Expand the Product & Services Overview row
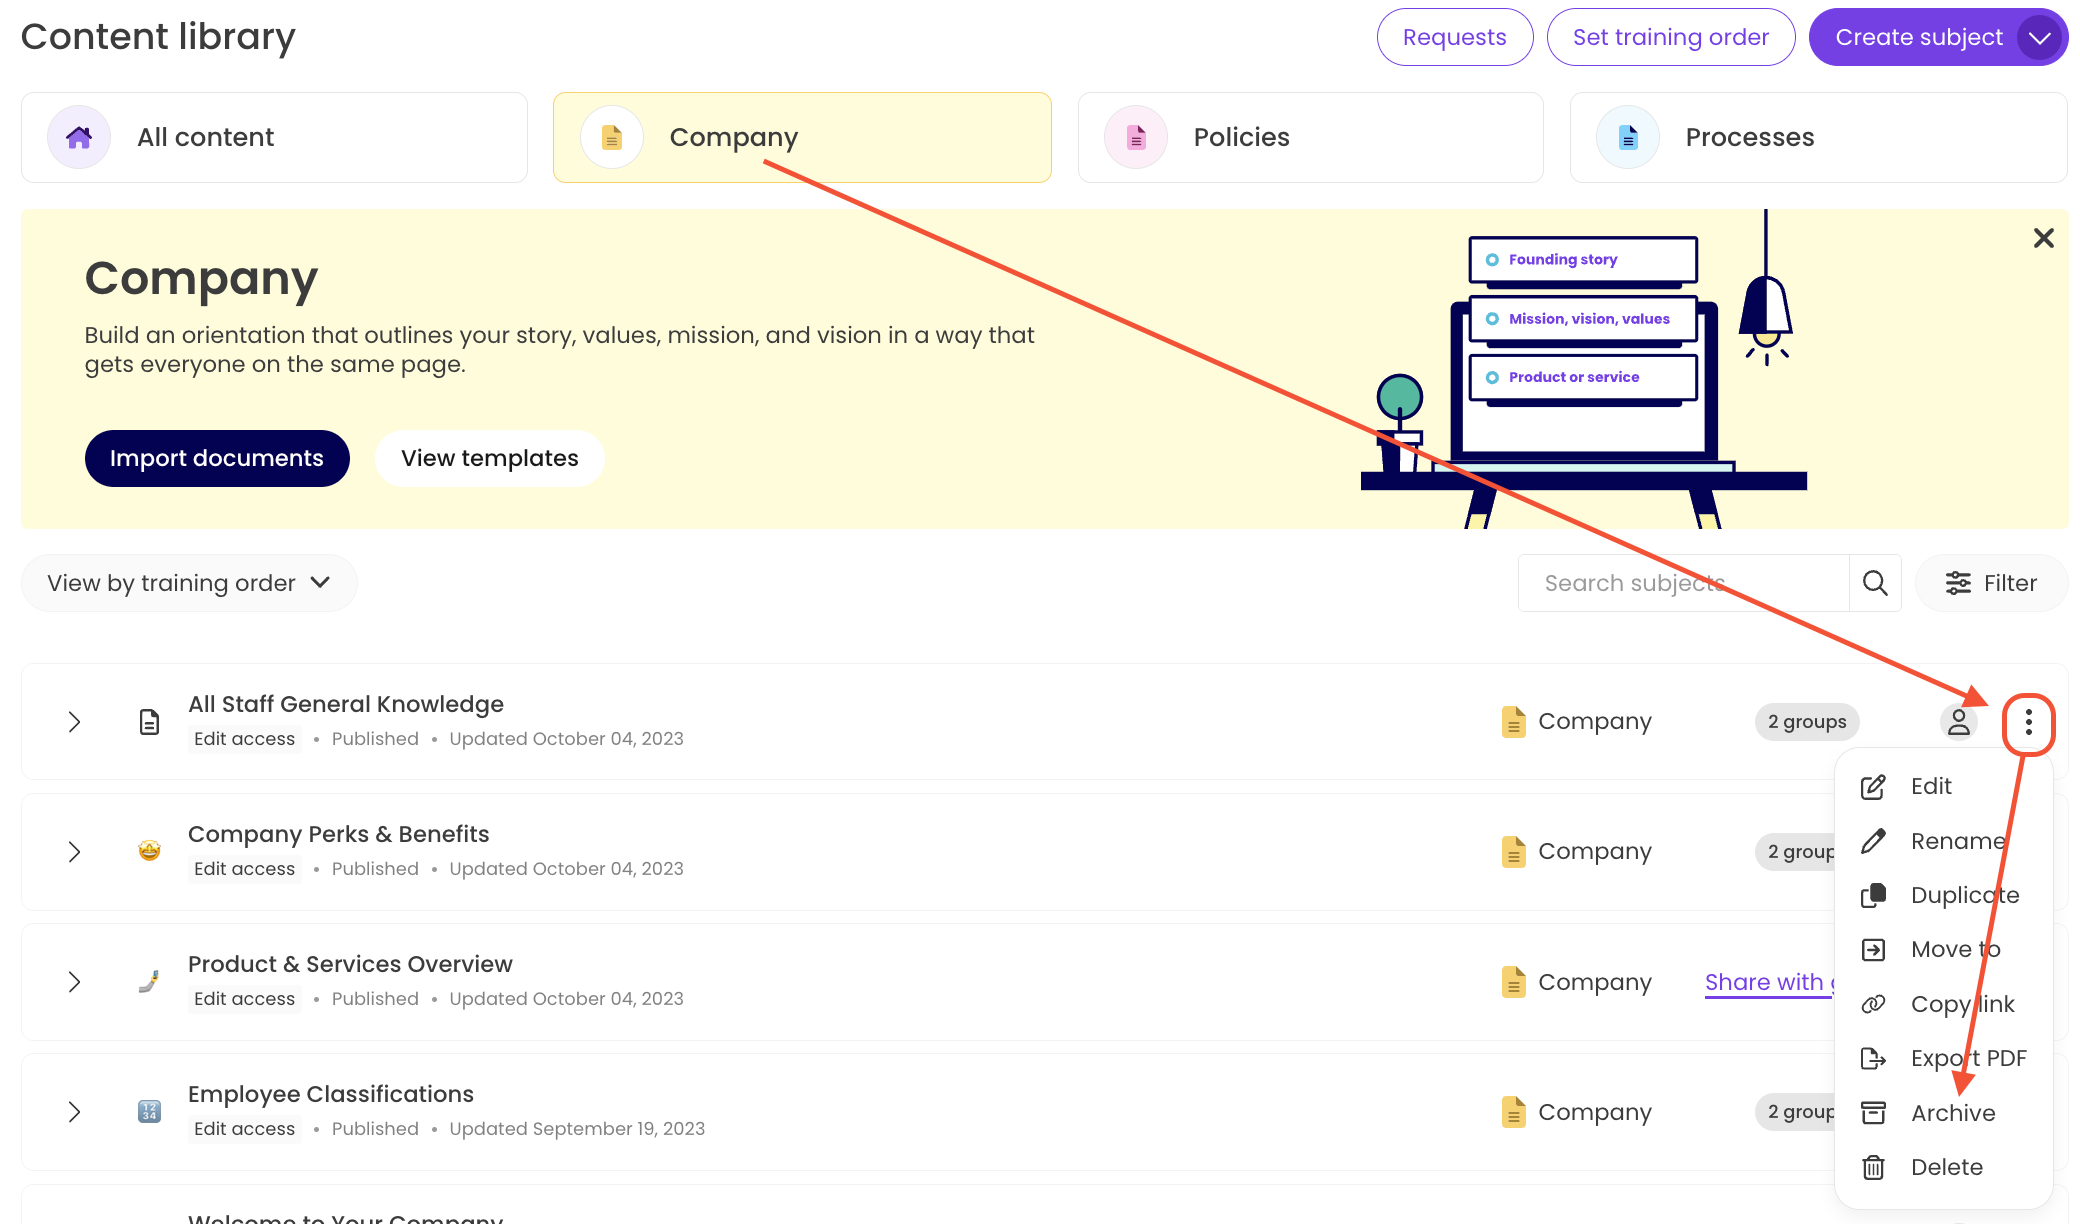 point(74,982)
